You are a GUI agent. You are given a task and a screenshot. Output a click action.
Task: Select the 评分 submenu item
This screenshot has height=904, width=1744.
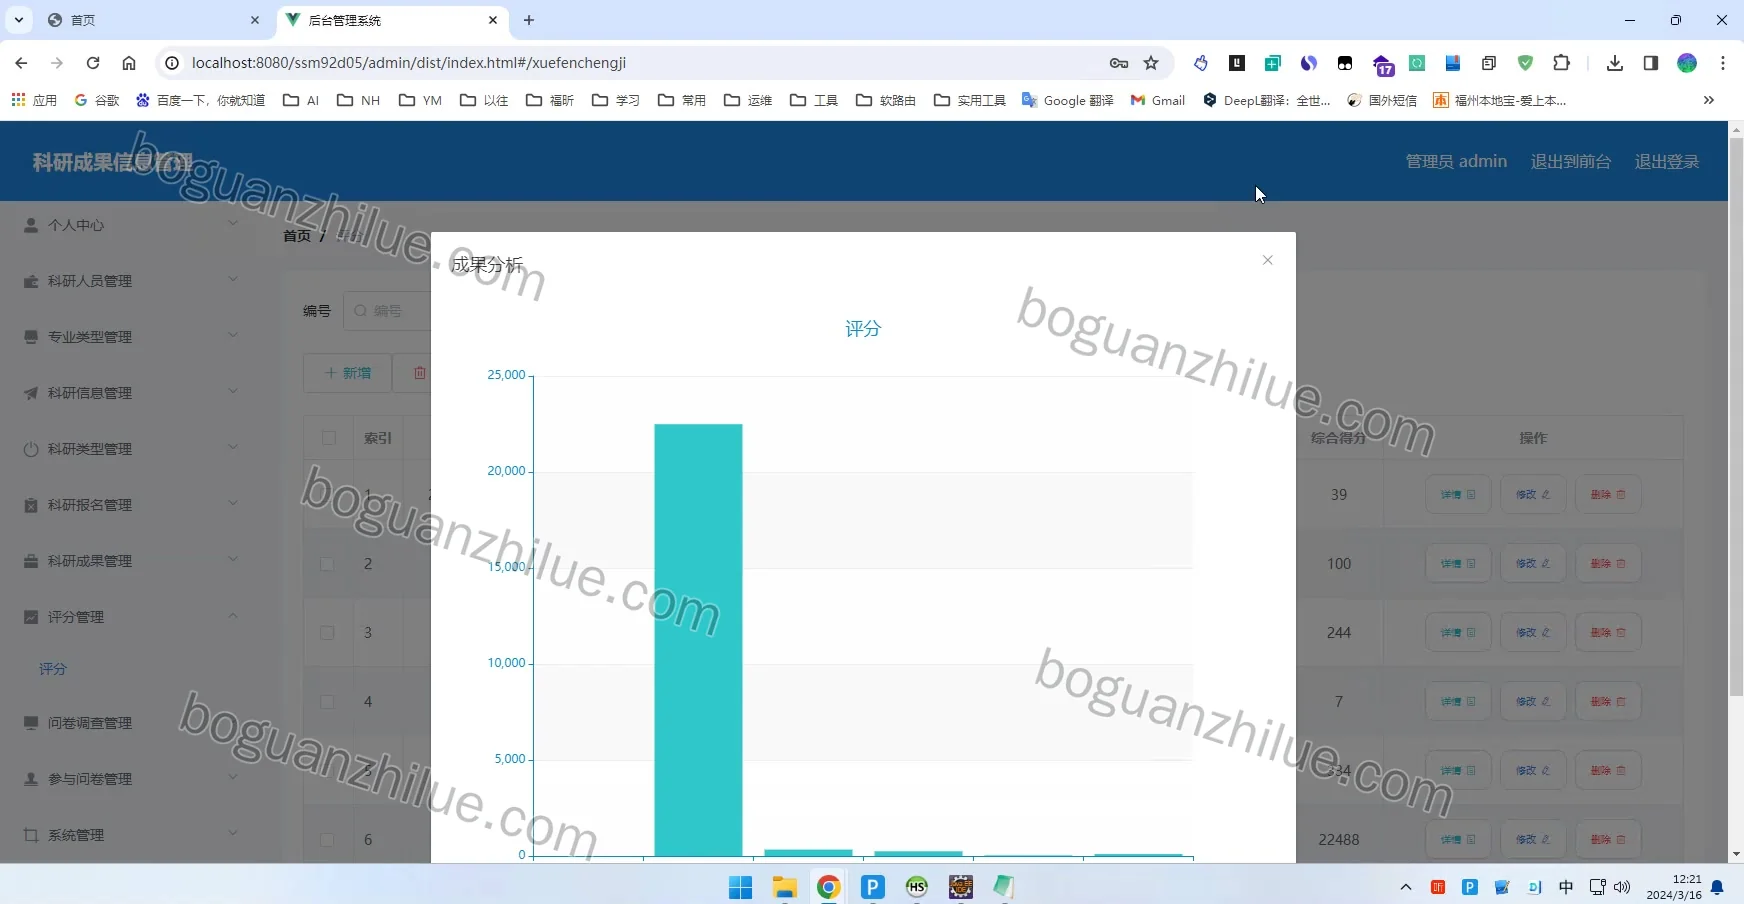coord(53,669)
